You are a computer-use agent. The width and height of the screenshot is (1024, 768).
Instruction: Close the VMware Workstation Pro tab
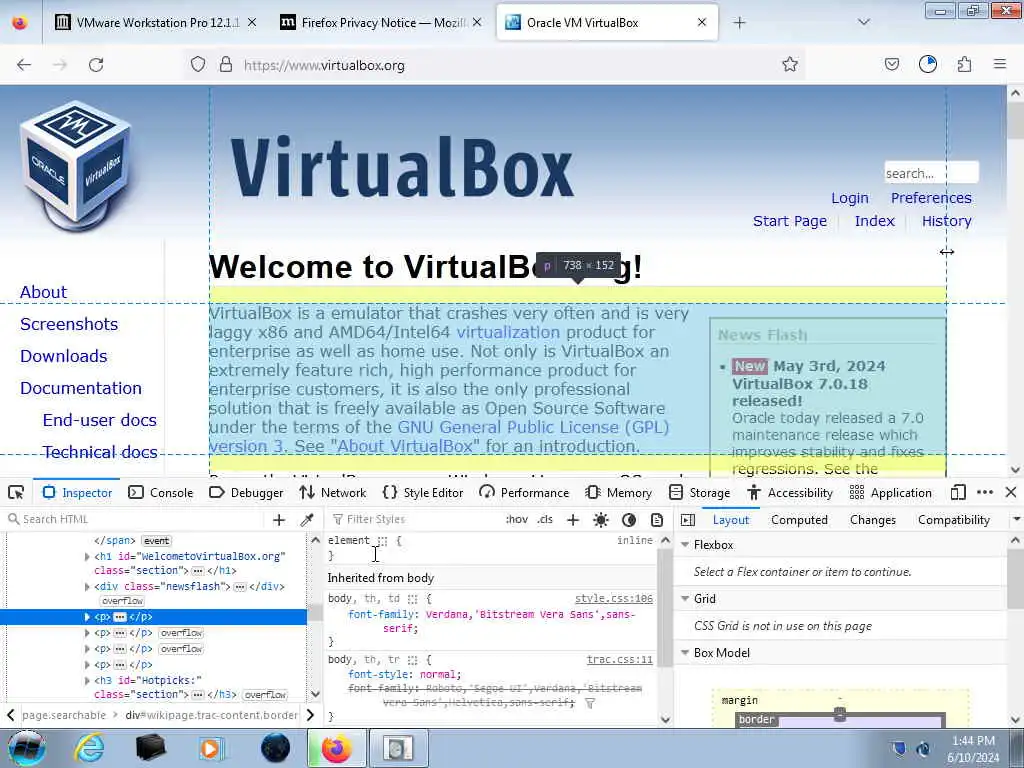252,22
